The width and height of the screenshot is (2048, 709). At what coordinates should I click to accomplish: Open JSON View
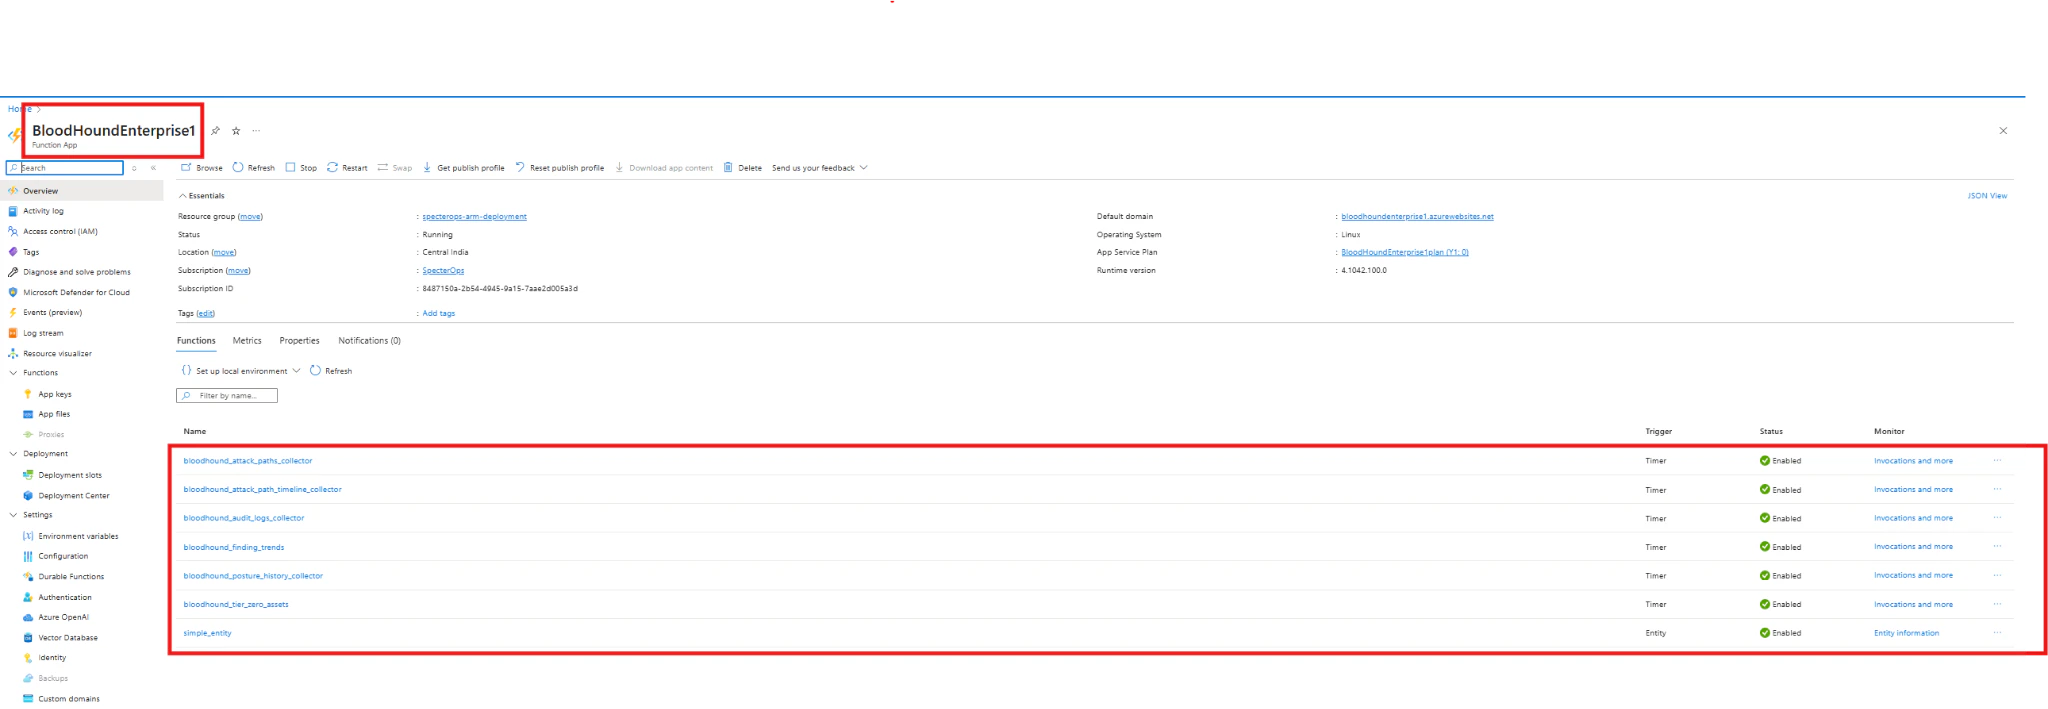(x=1987, y=196)
